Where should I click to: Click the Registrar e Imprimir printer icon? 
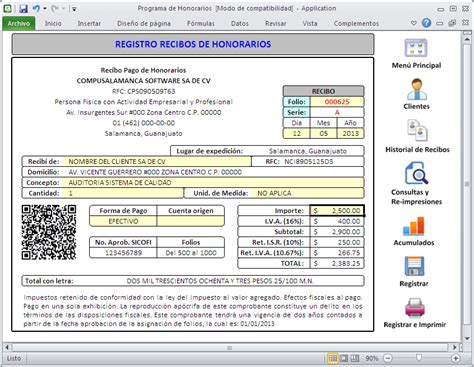pos(415,307)
